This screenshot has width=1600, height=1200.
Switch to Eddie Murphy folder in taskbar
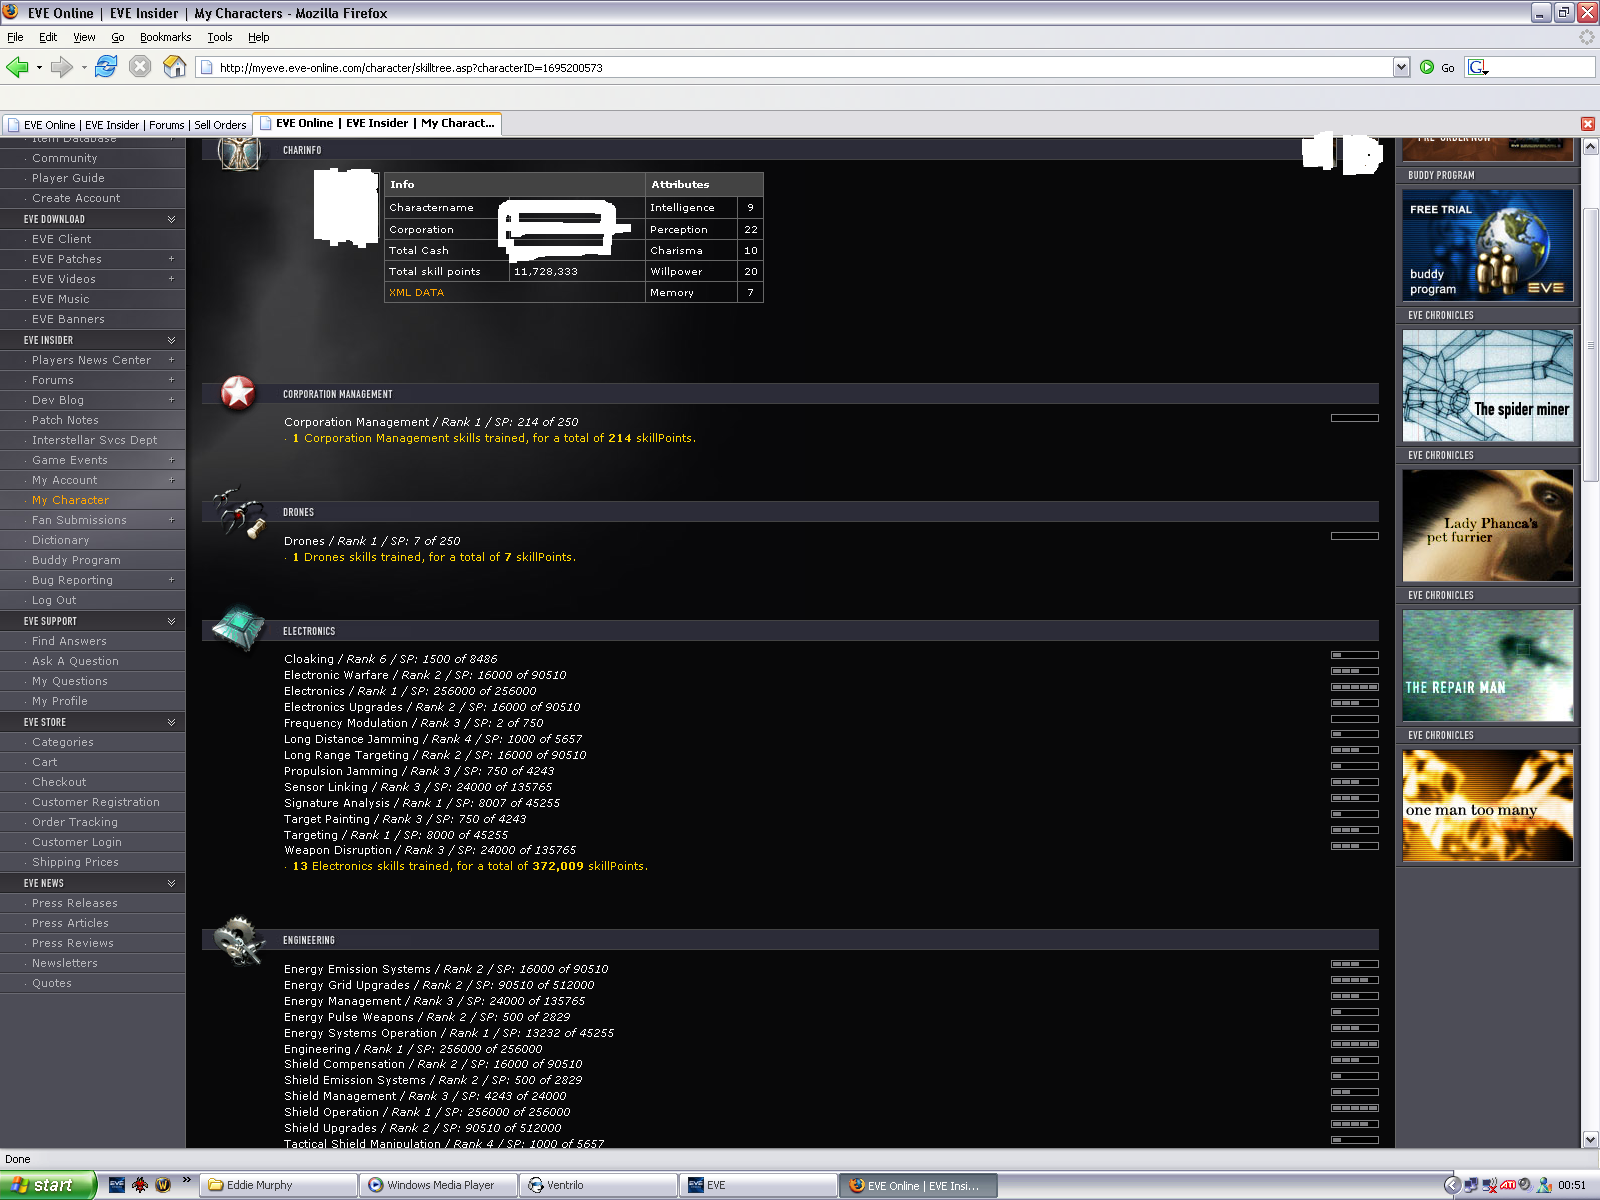(x=279, y=1185)
